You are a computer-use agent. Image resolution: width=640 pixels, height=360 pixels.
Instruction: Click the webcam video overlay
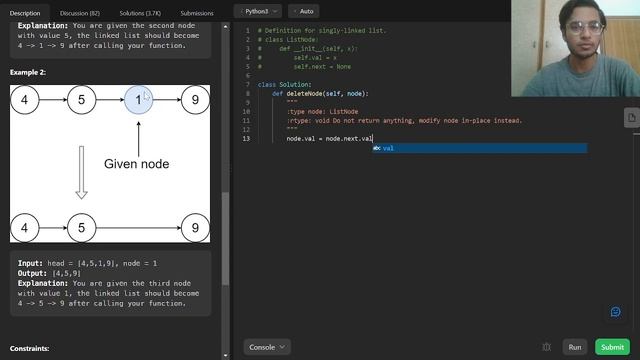coord(576,48)
